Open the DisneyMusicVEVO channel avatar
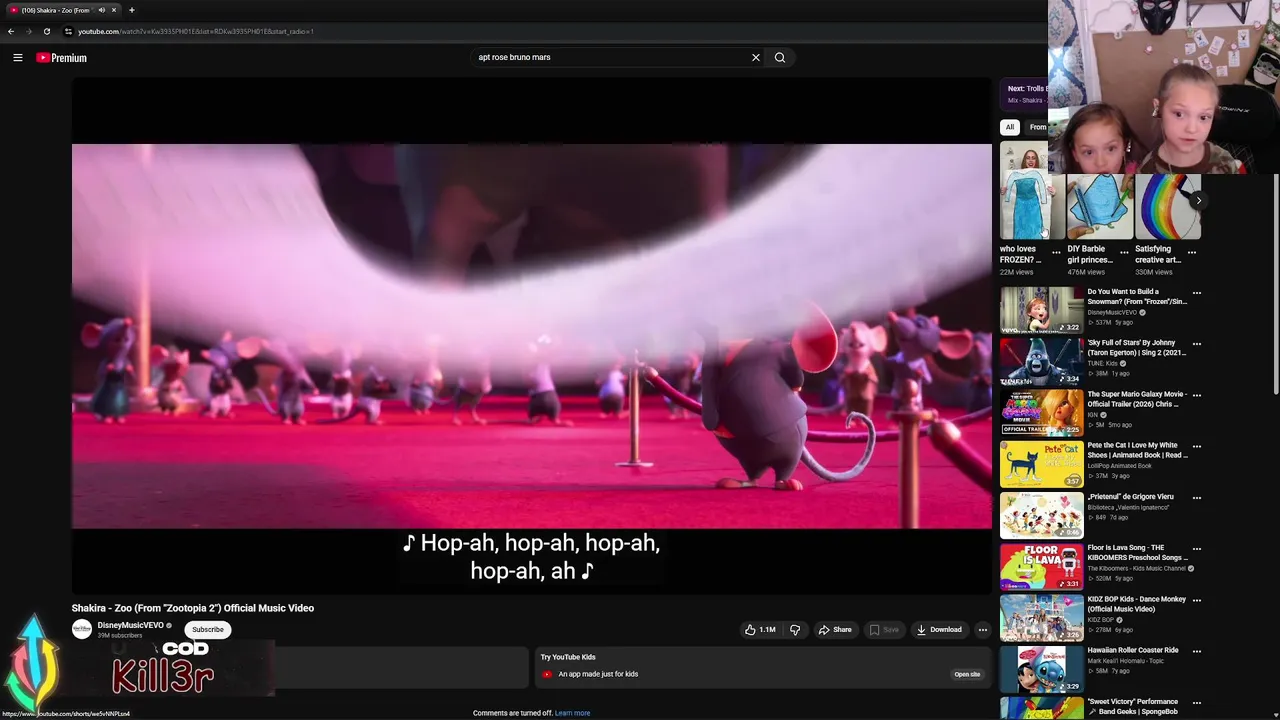This screenshot has width=1280, height=720. [82, 629]
